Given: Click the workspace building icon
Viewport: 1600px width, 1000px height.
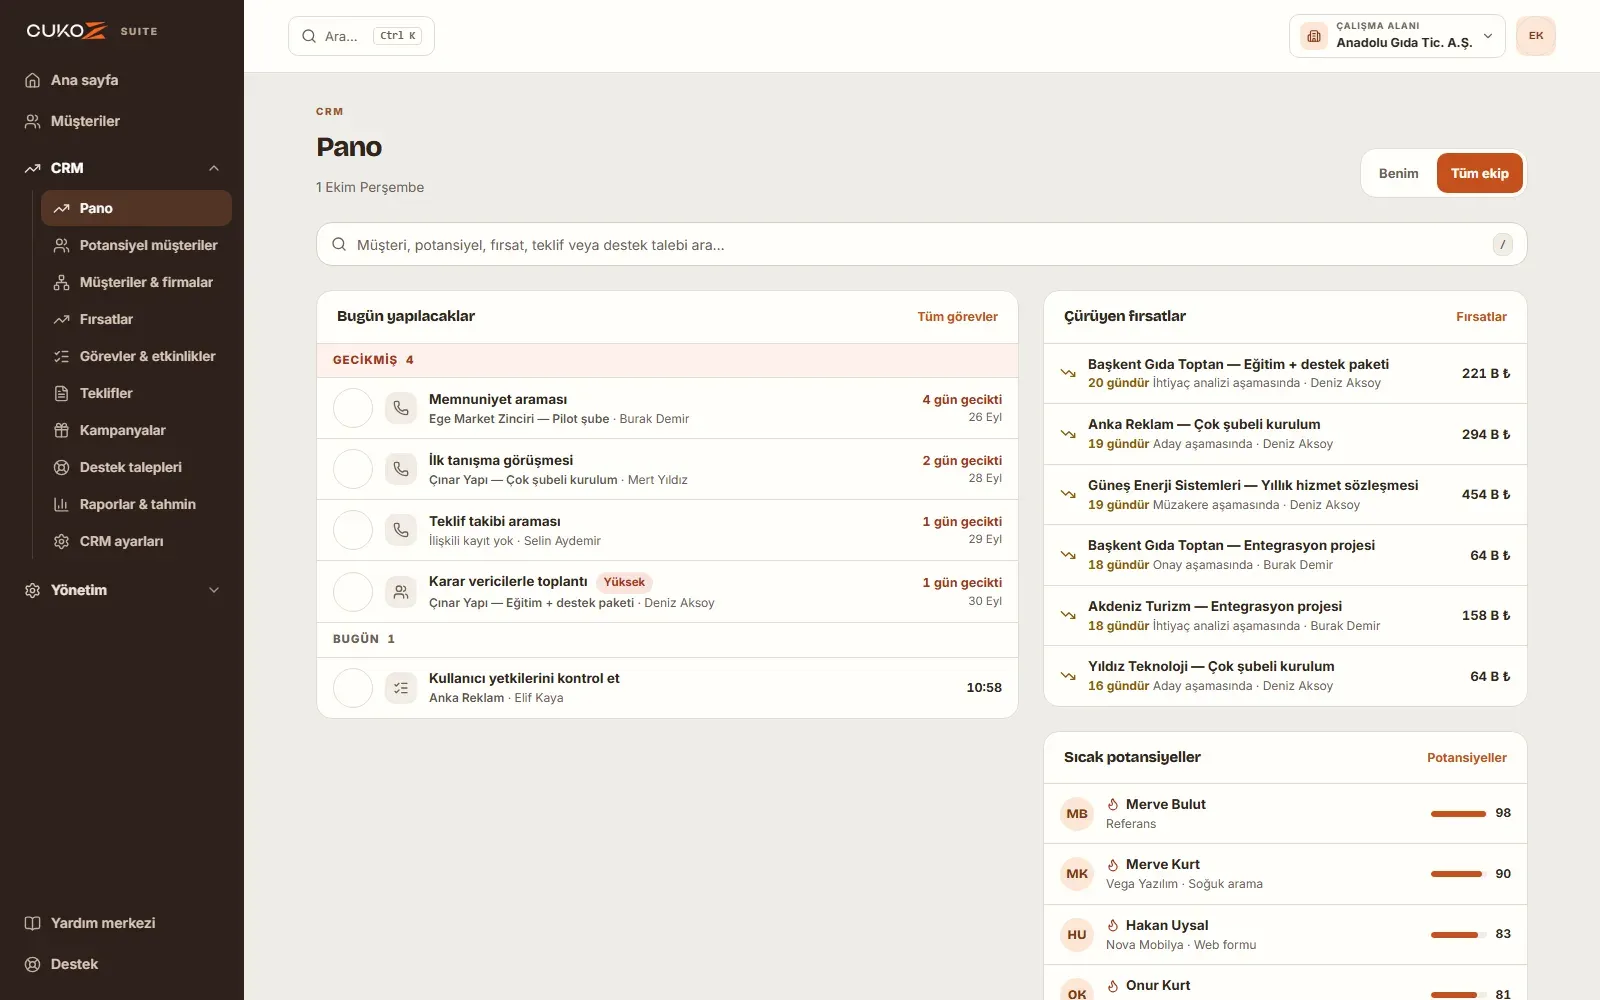Looking at the screenshot, I should click(x=1314, y=36).
